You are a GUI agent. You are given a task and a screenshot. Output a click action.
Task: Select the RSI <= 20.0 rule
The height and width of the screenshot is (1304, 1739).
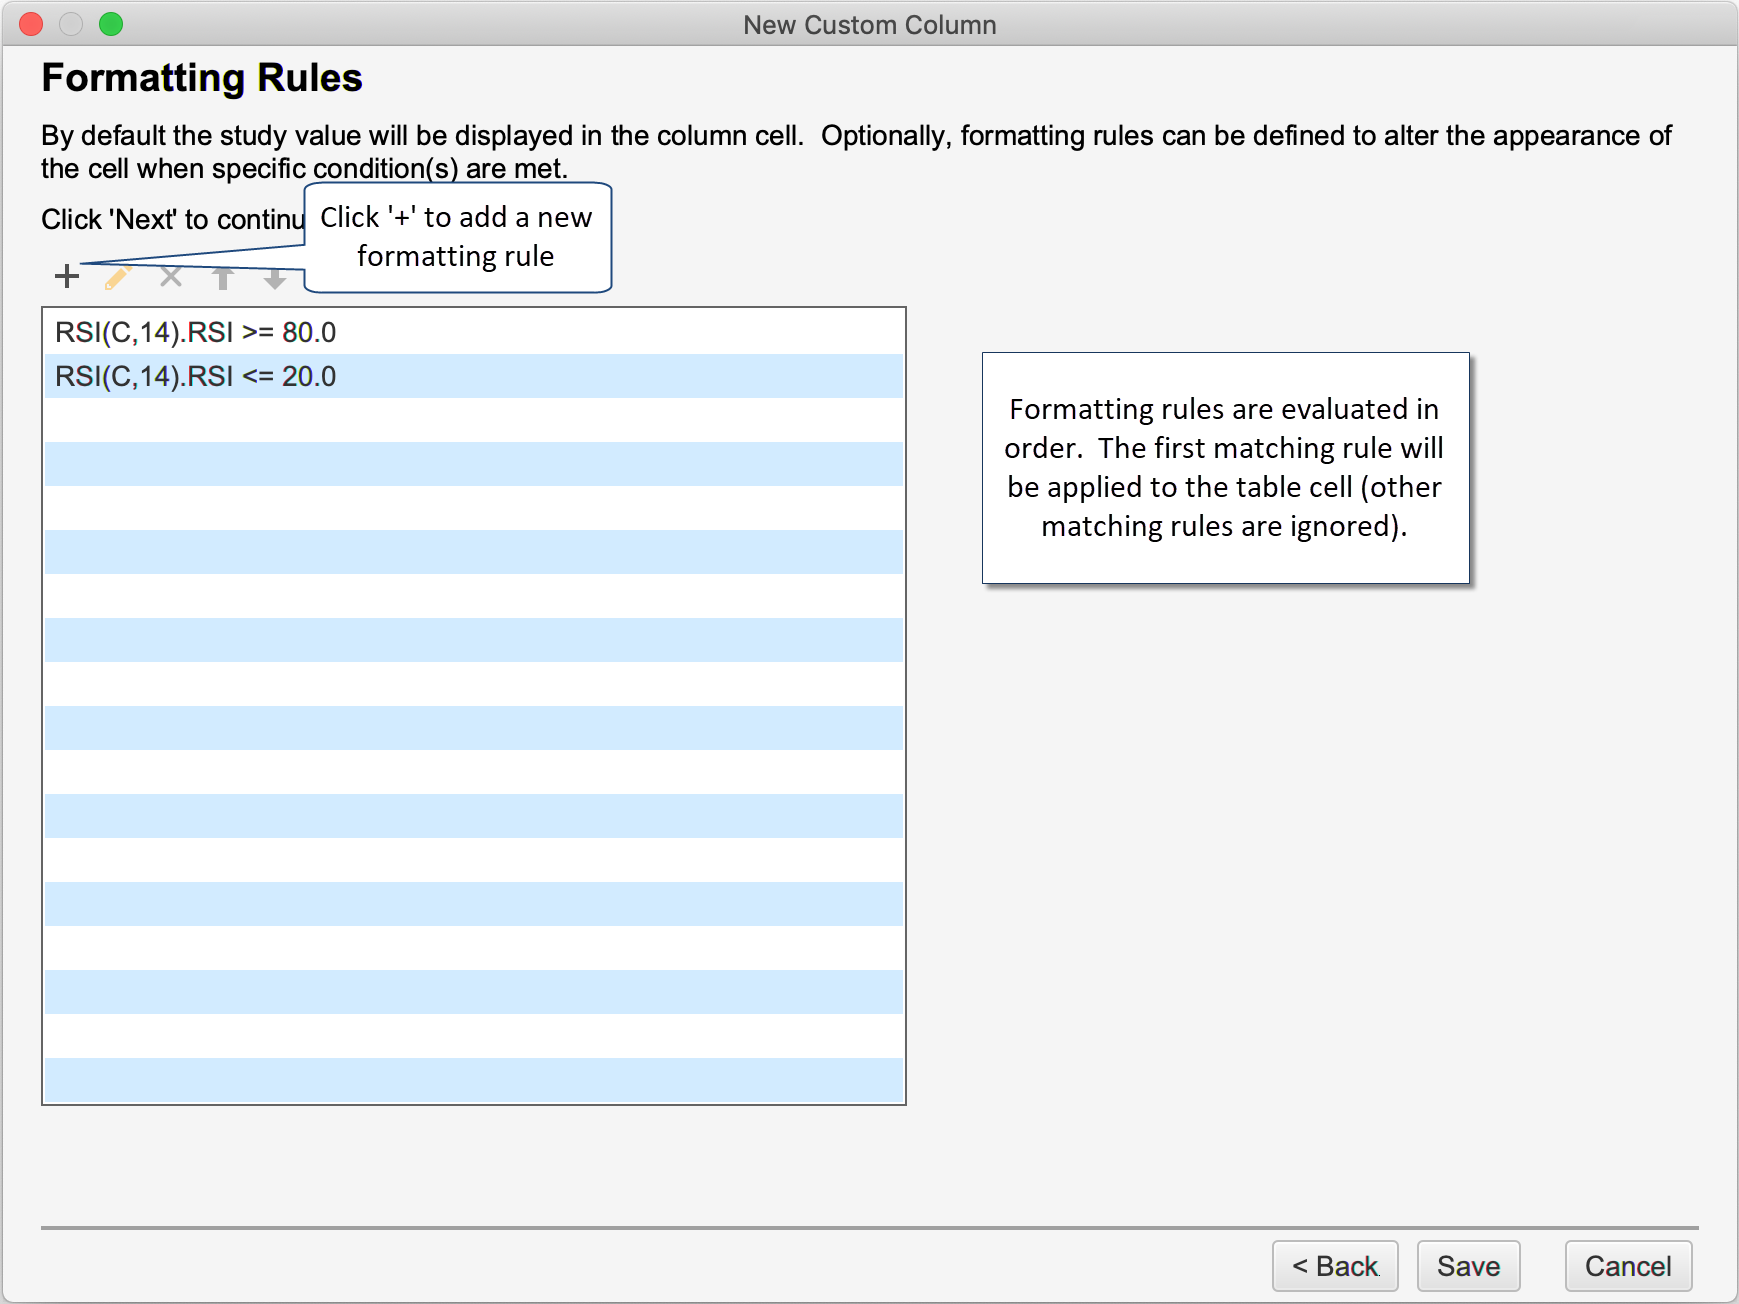pyautogui.click(x=196, y=376)
